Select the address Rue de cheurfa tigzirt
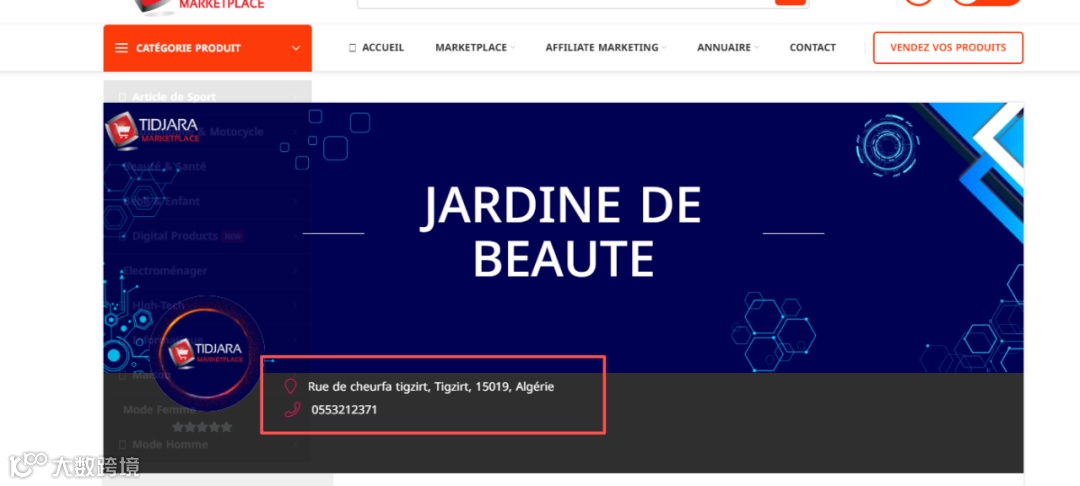Image resolution: width=1080 pixels, height=486 pixels. 430,387
